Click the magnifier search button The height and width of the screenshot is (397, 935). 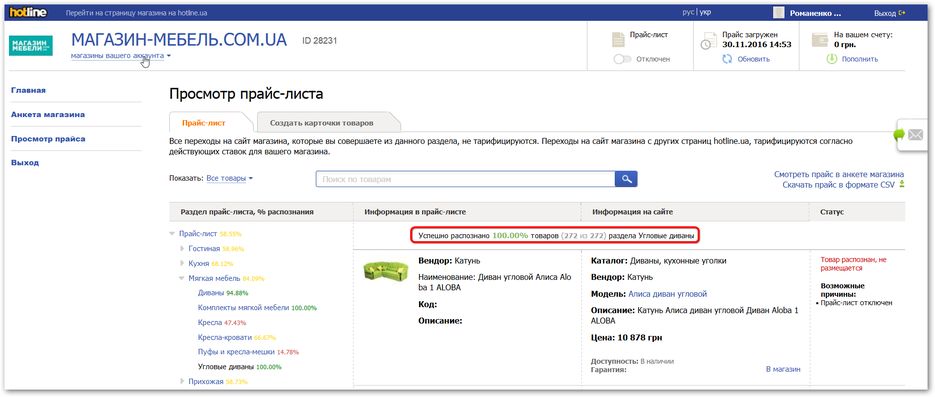[x=626, y=179]
